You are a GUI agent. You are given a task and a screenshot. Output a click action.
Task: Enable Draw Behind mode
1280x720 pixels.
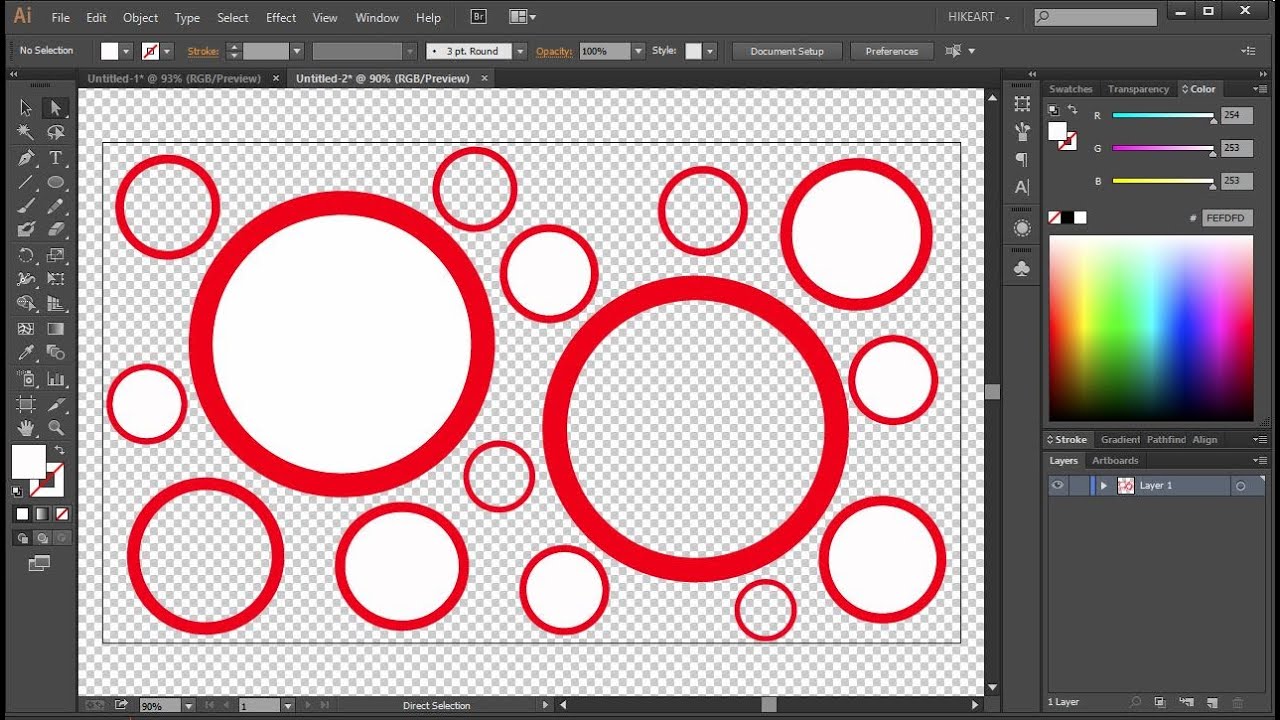coord(42,538)
